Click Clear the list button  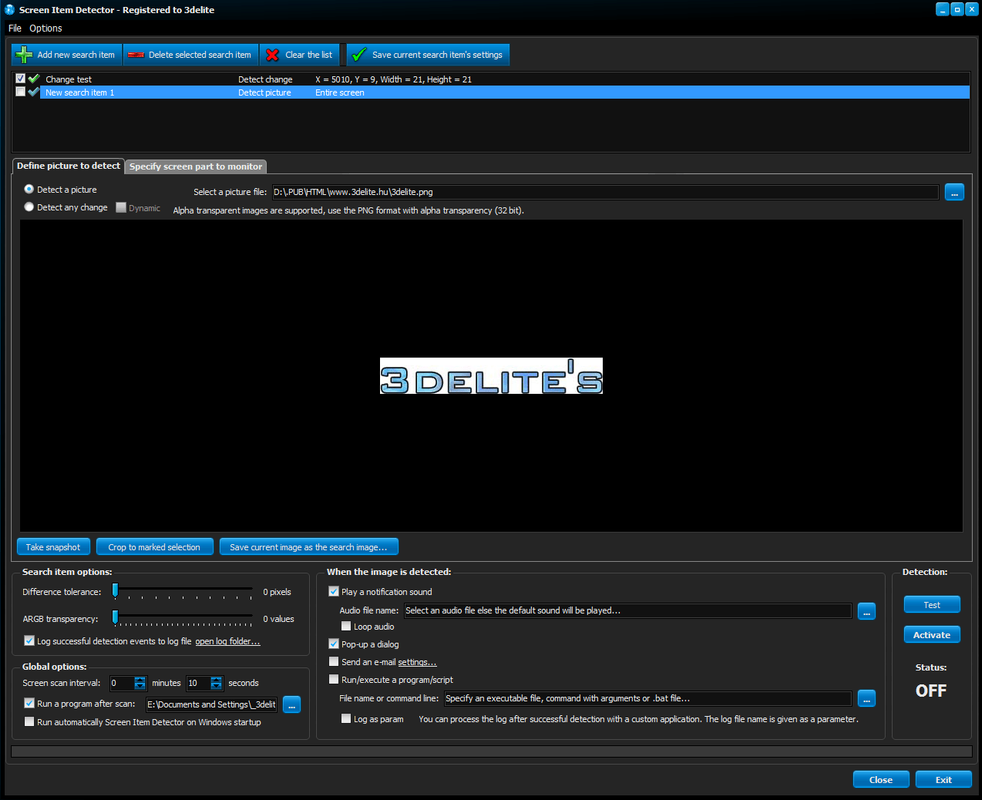(299, 55)
